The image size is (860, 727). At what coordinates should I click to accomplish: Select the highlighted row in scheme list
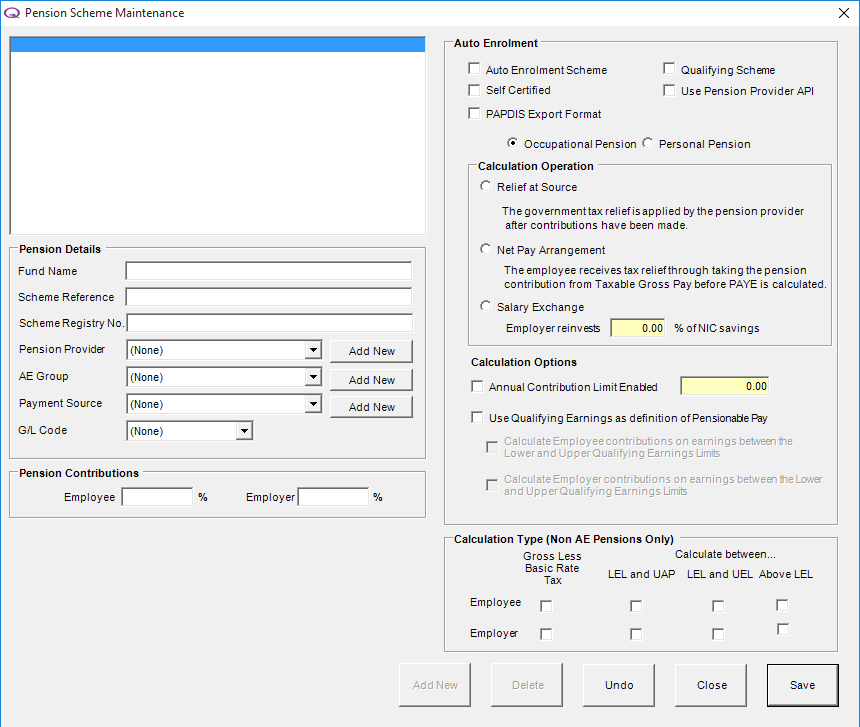click(218, 45)
